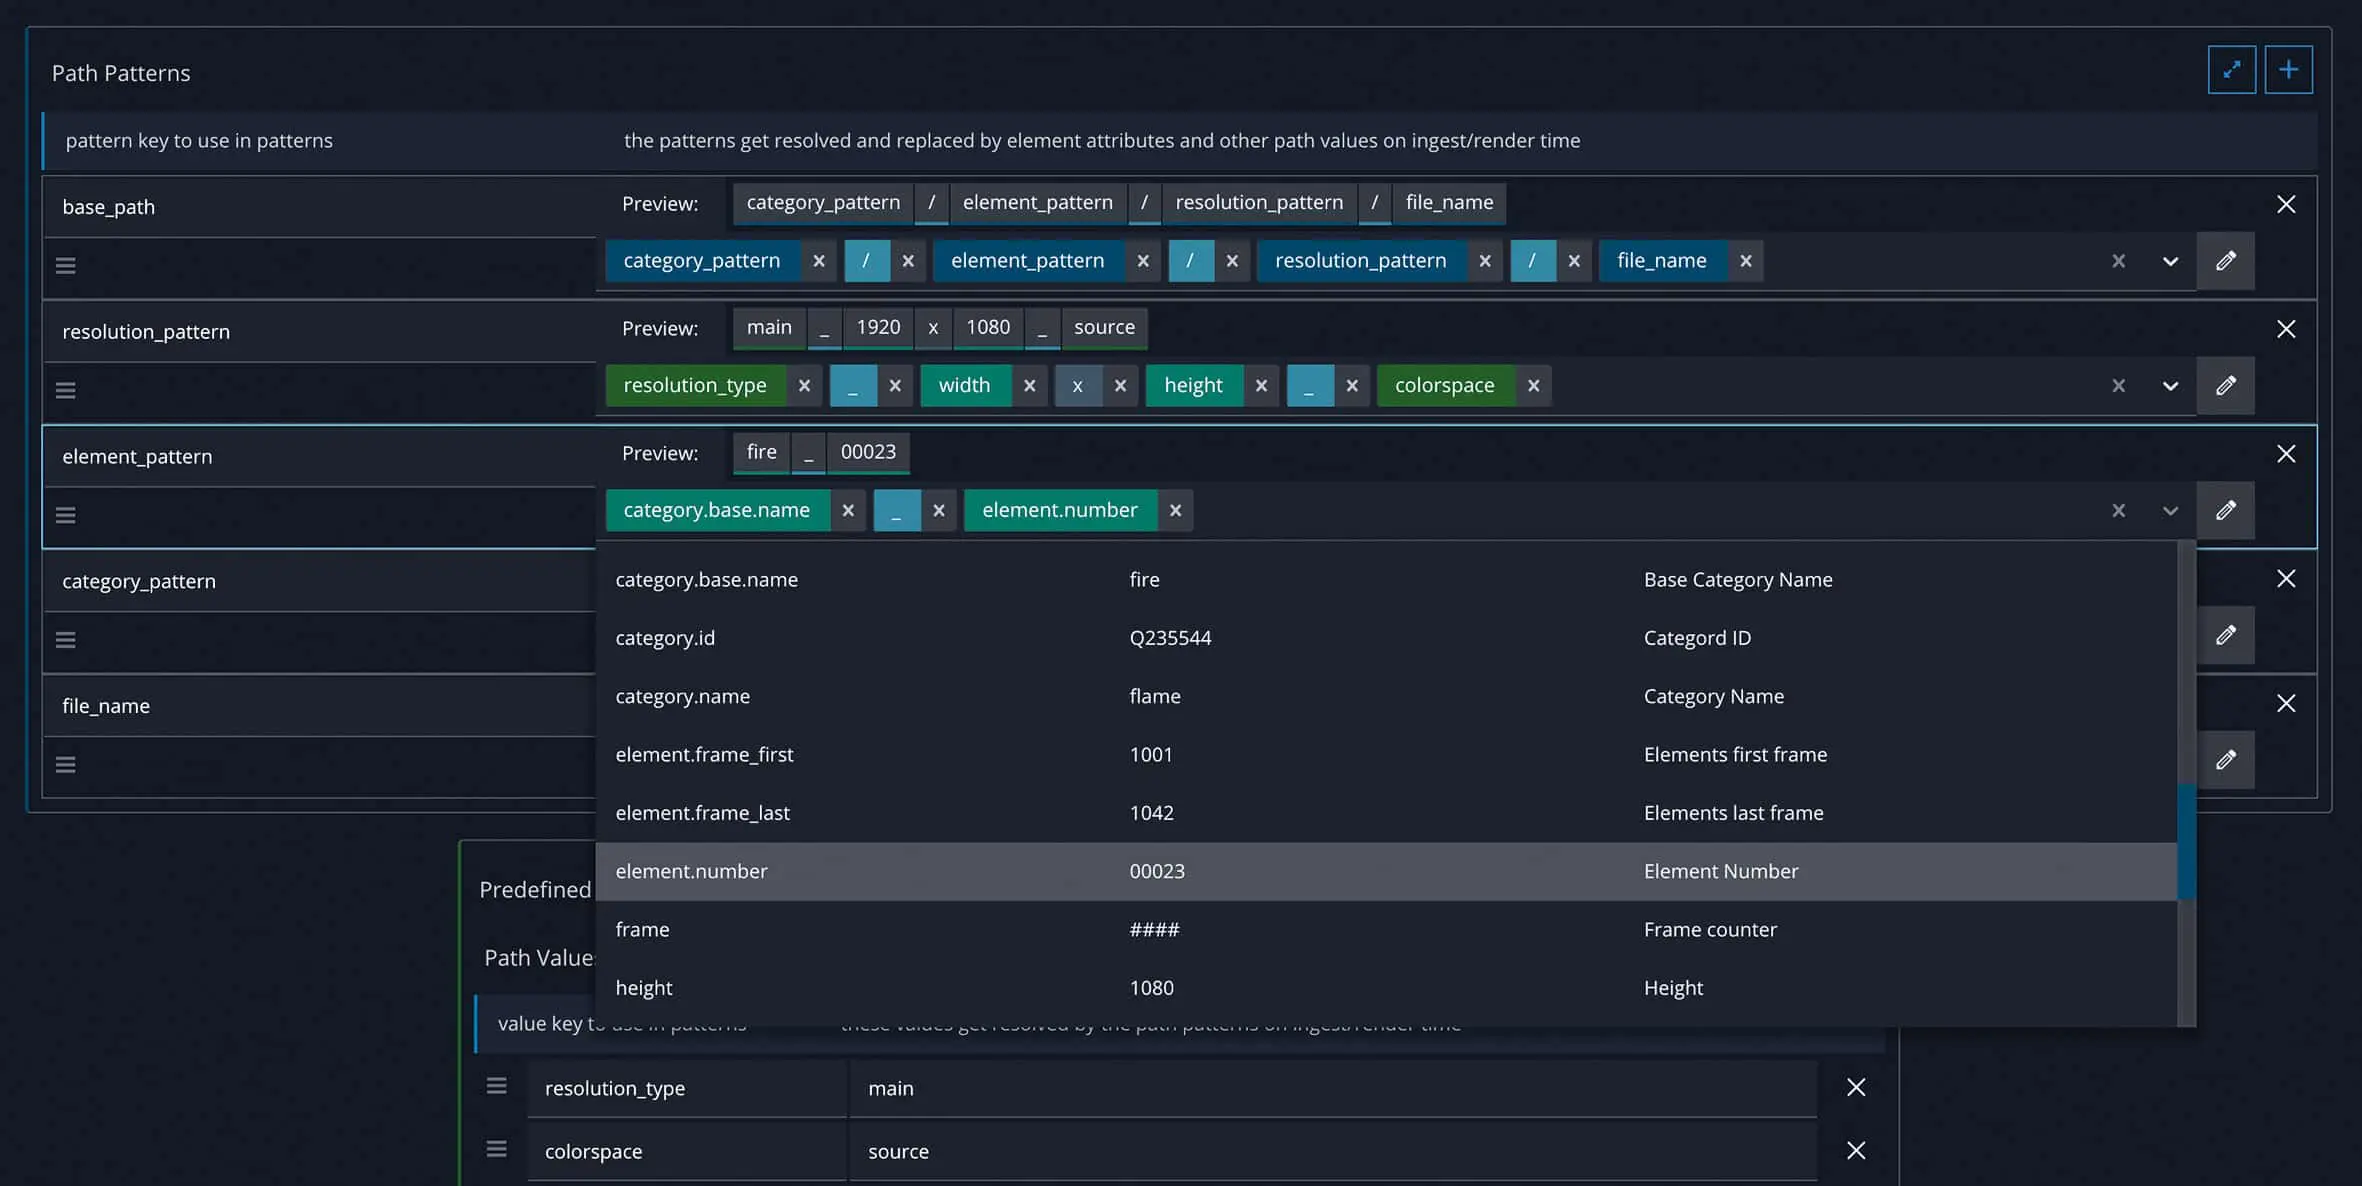2362x1186 pixels.
Task: Select category.id option from dropdown list
Action: tap(665, 638)
